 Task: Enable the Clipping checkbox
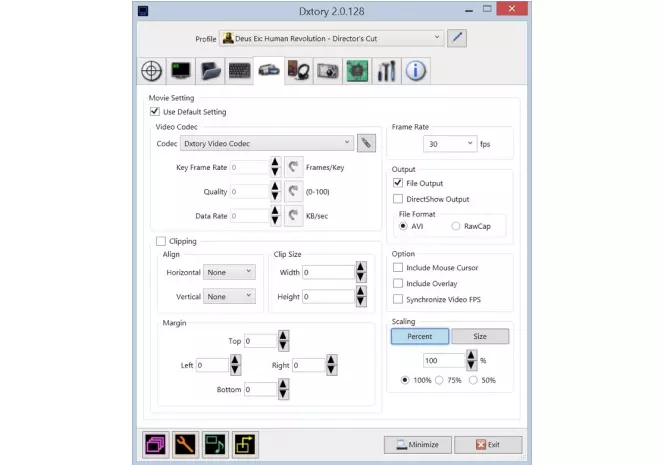click(x=160, y=241)
